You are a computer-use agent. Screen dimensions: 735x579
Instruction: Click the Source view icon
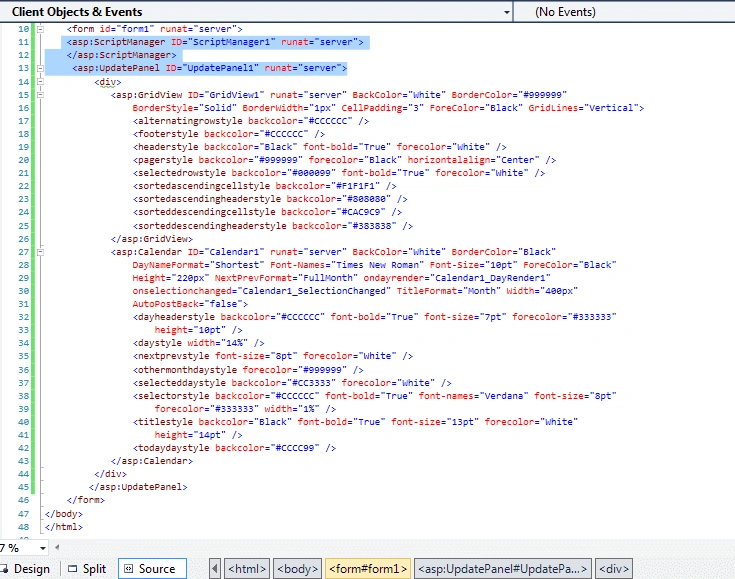tap(128, 569)
